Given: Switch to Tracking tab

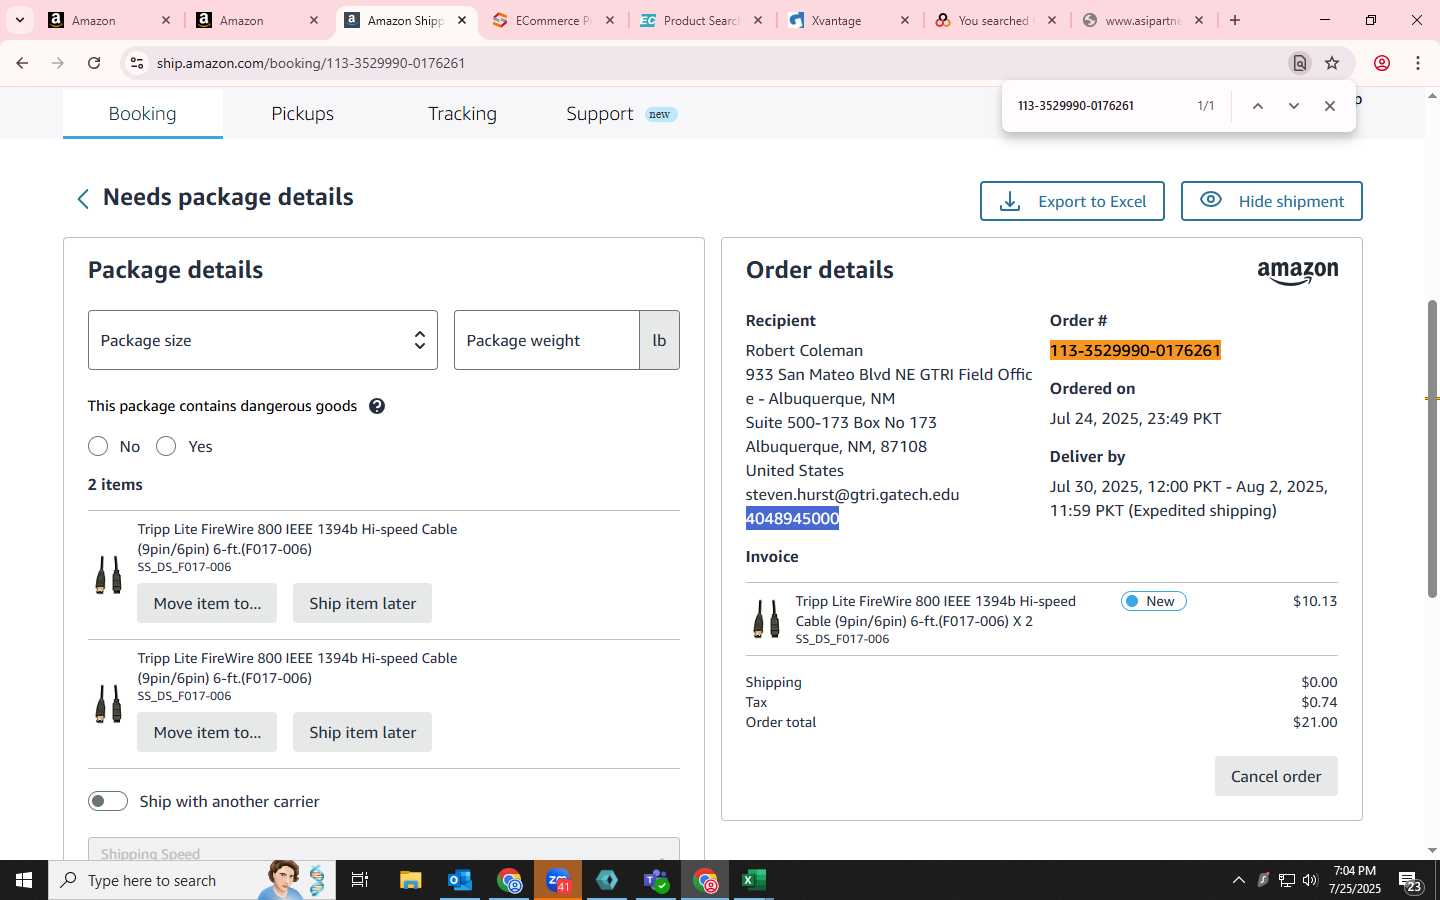Looking at the screenshot, I should tap(462, 113).
